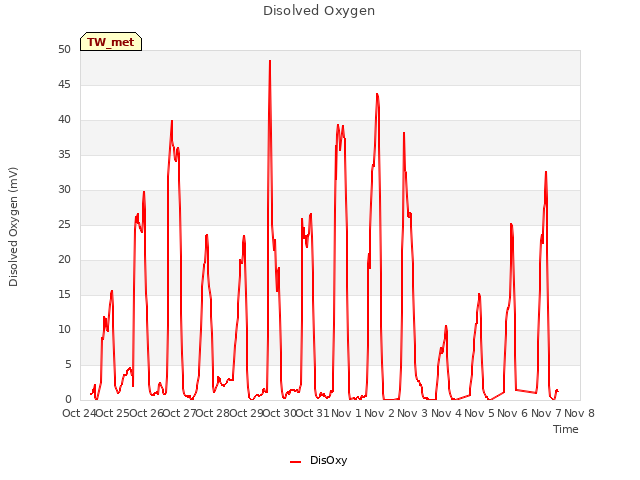Screen dimensions: 640x480
Task: Click the Oct 25 date tick label
Action: click(x=113, y=413)
